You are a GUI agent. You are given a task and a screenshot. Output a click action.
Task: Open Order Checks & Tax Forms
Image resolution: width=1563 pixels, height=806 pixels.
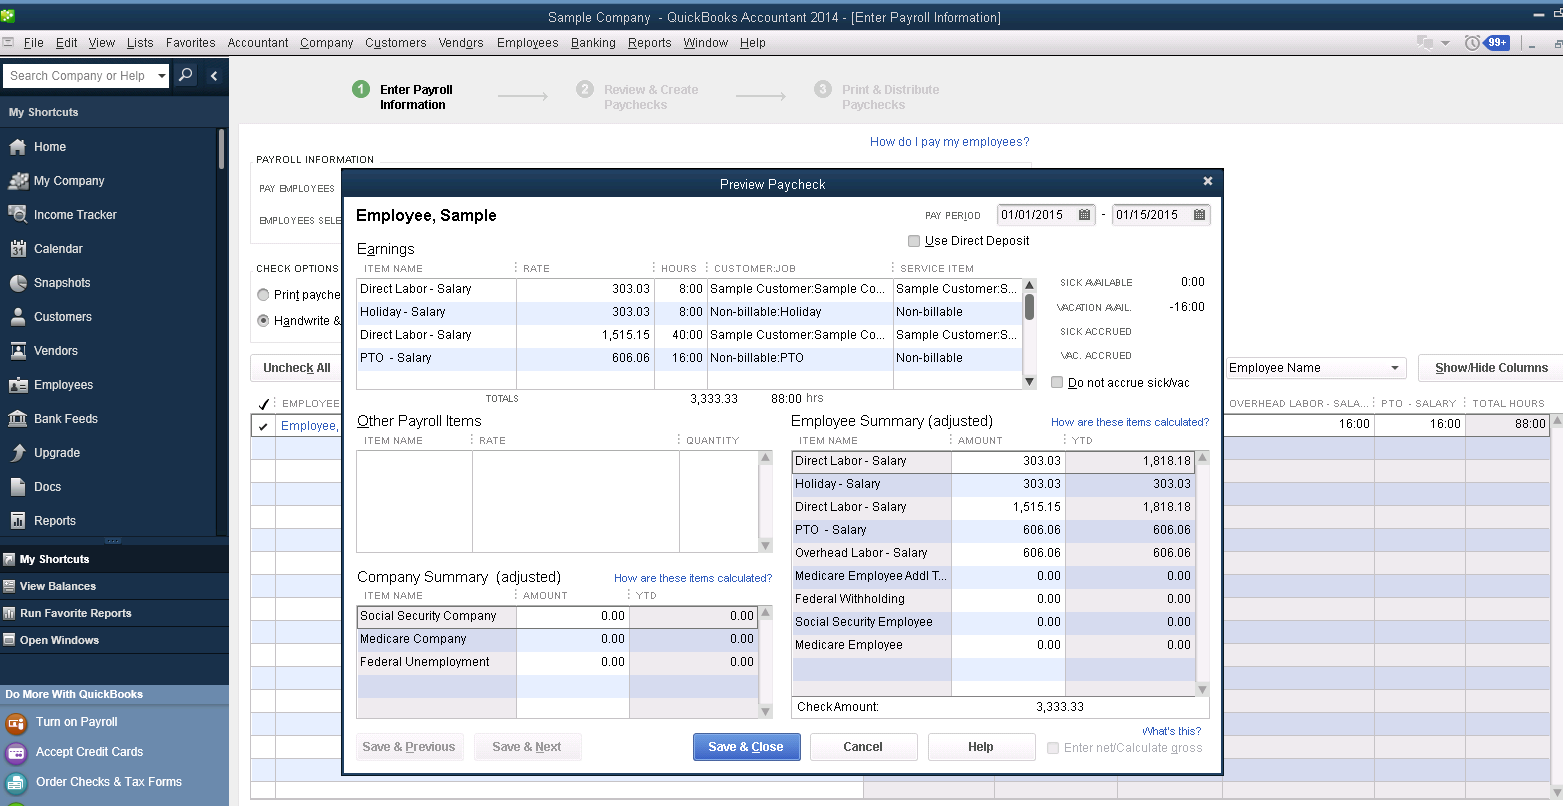[108, 782]
